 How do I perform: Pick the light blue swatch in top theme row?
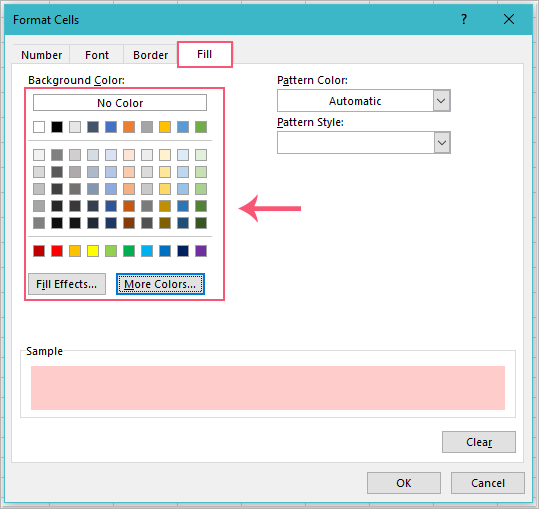(183, 127)
